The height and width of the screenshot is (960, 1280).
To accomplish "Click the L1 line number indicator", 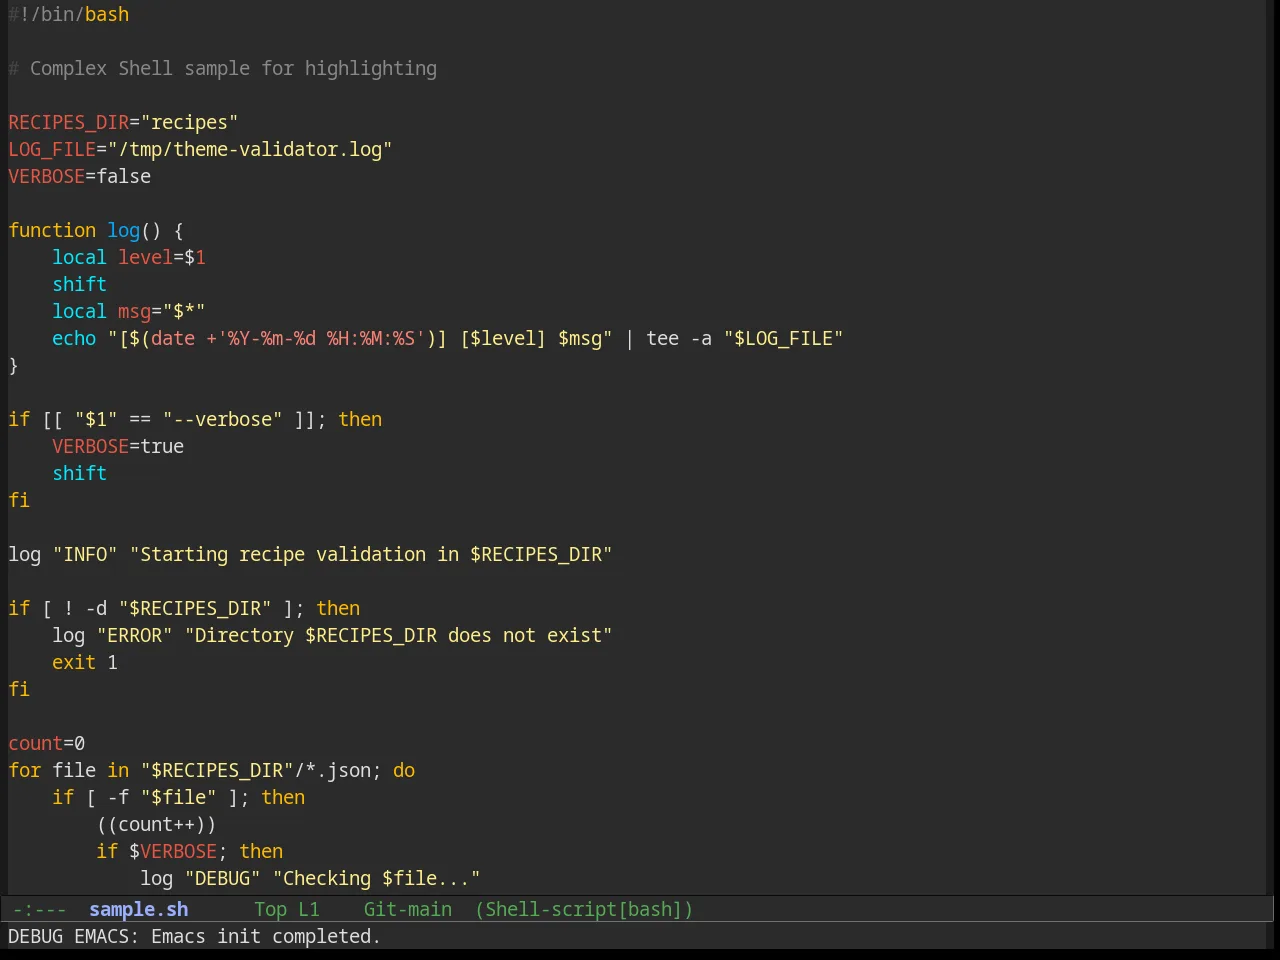I will (x=309, y=909).
